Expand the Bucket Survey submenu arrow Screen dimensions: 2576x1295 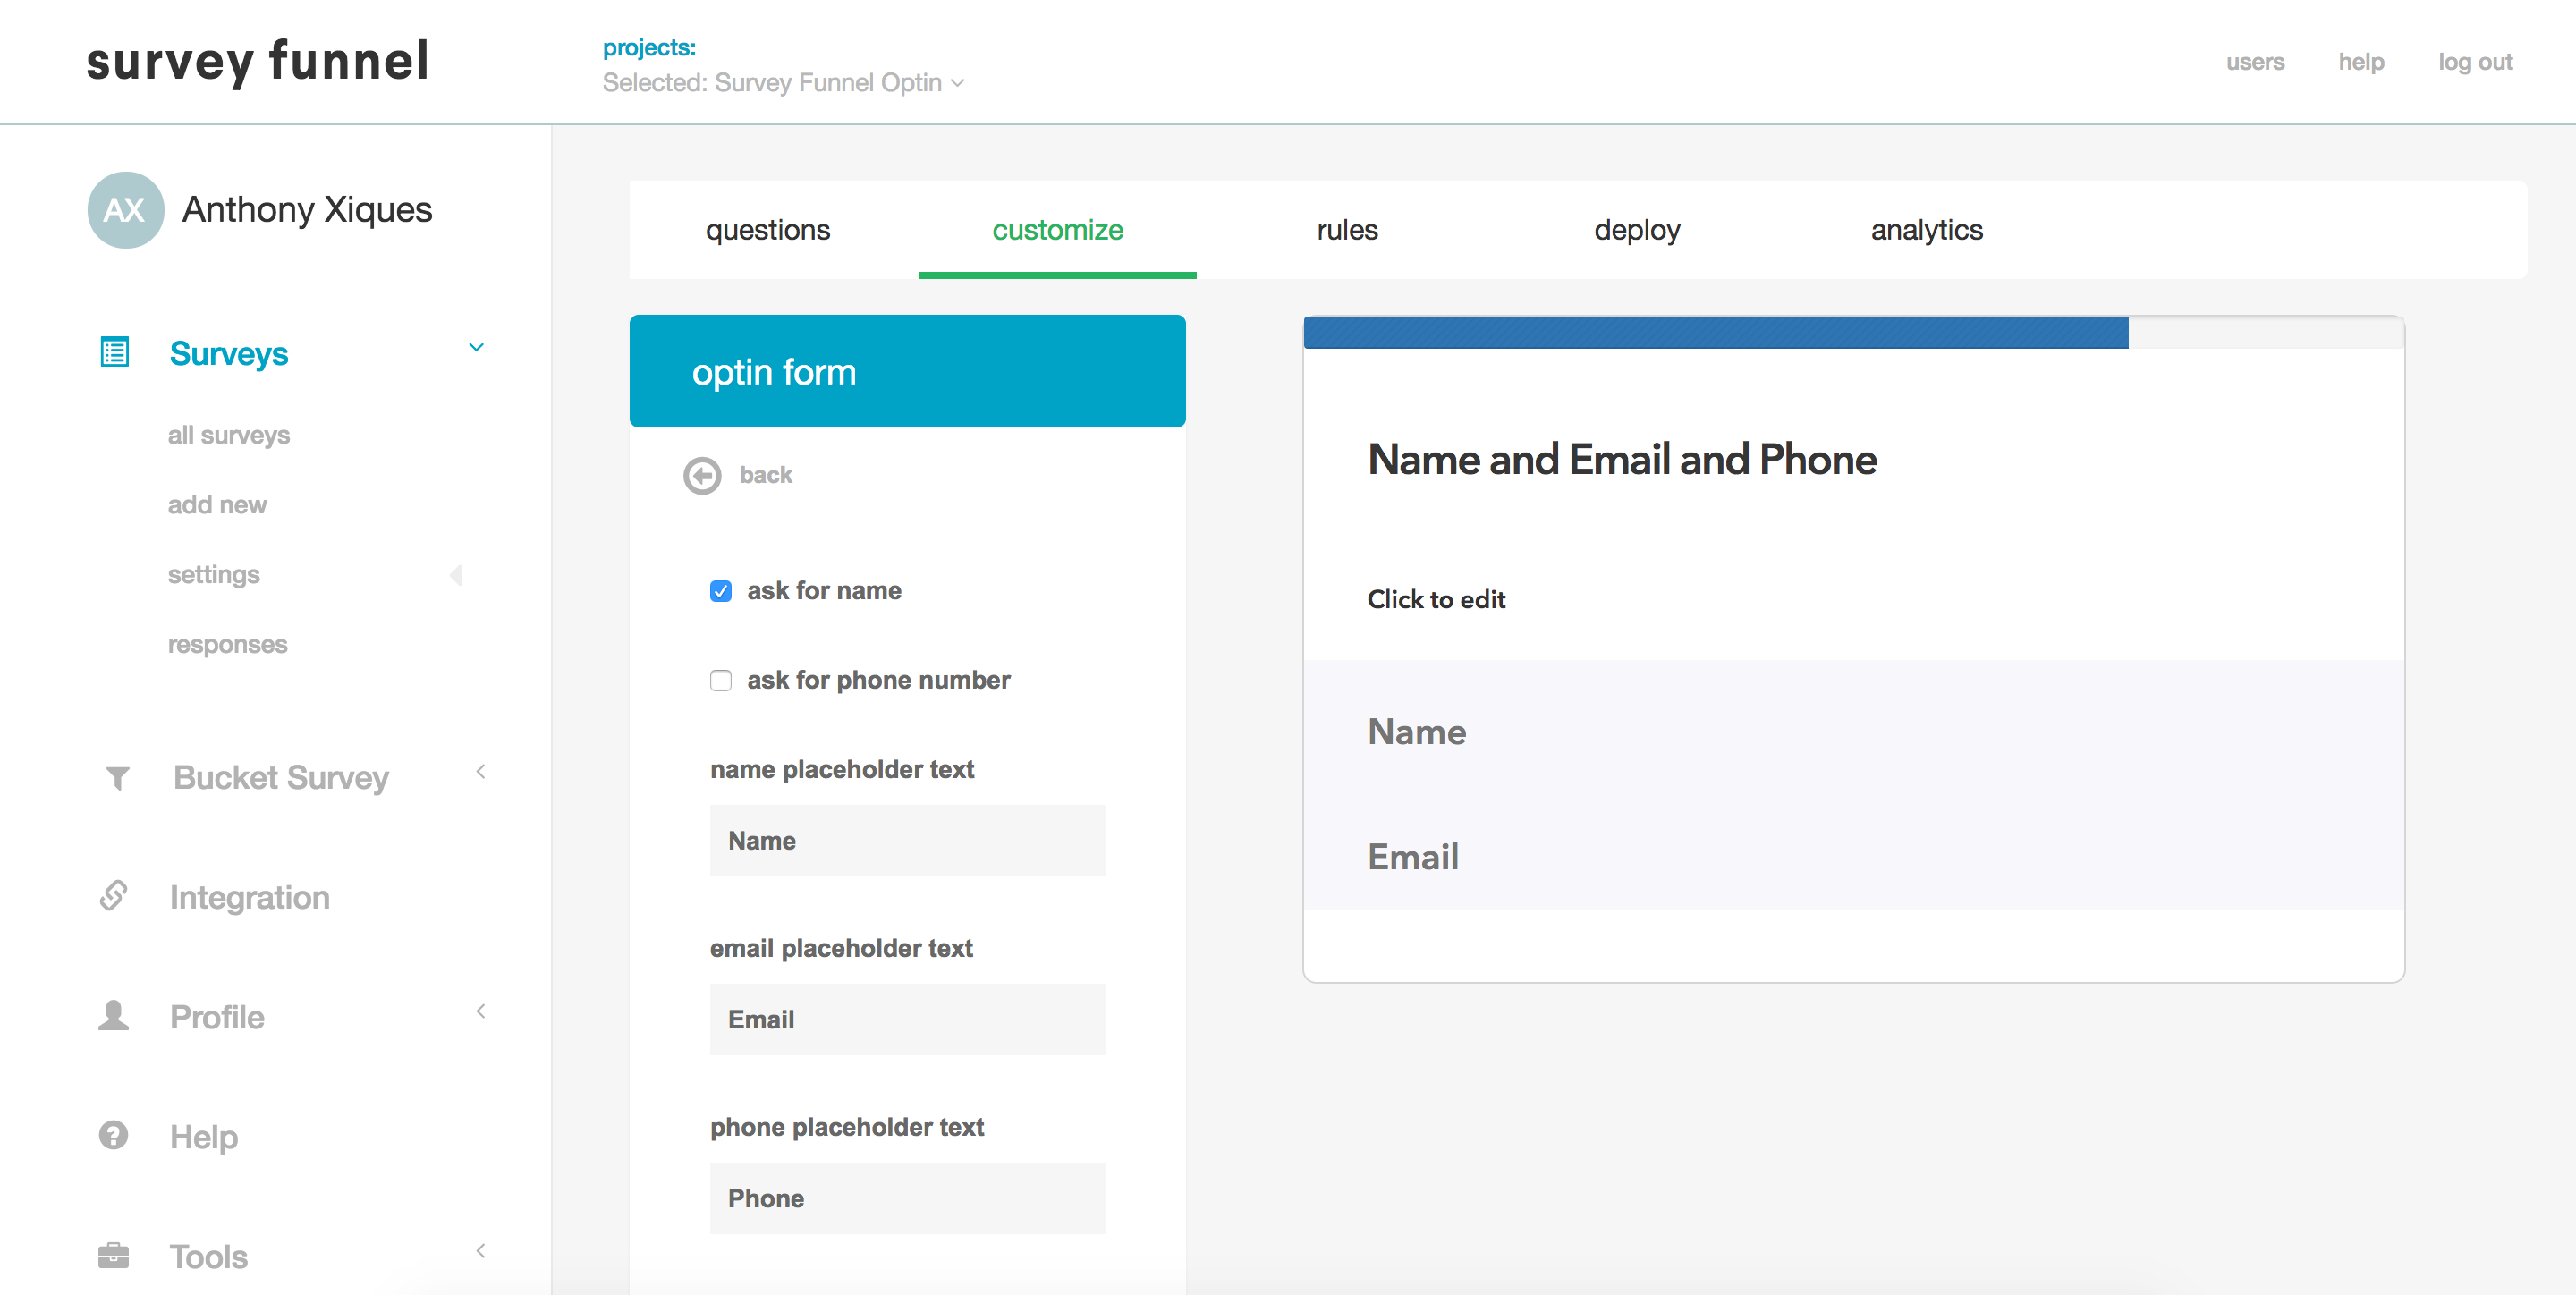481,772
